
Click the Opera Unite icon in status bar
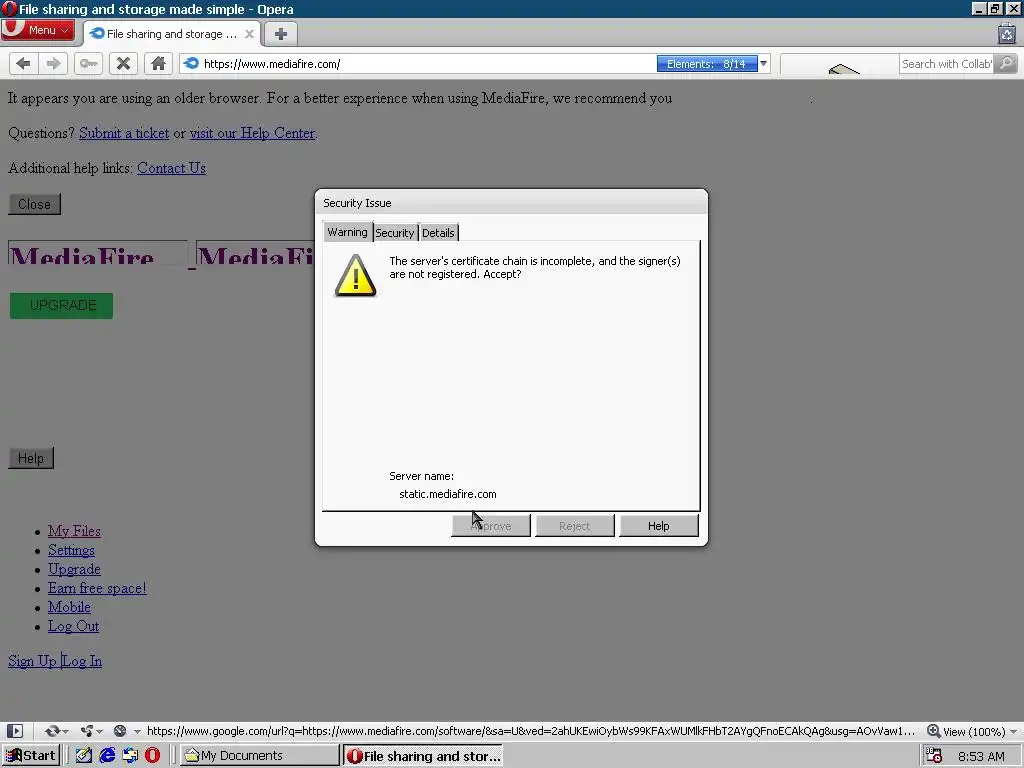[x=86, y=731]
